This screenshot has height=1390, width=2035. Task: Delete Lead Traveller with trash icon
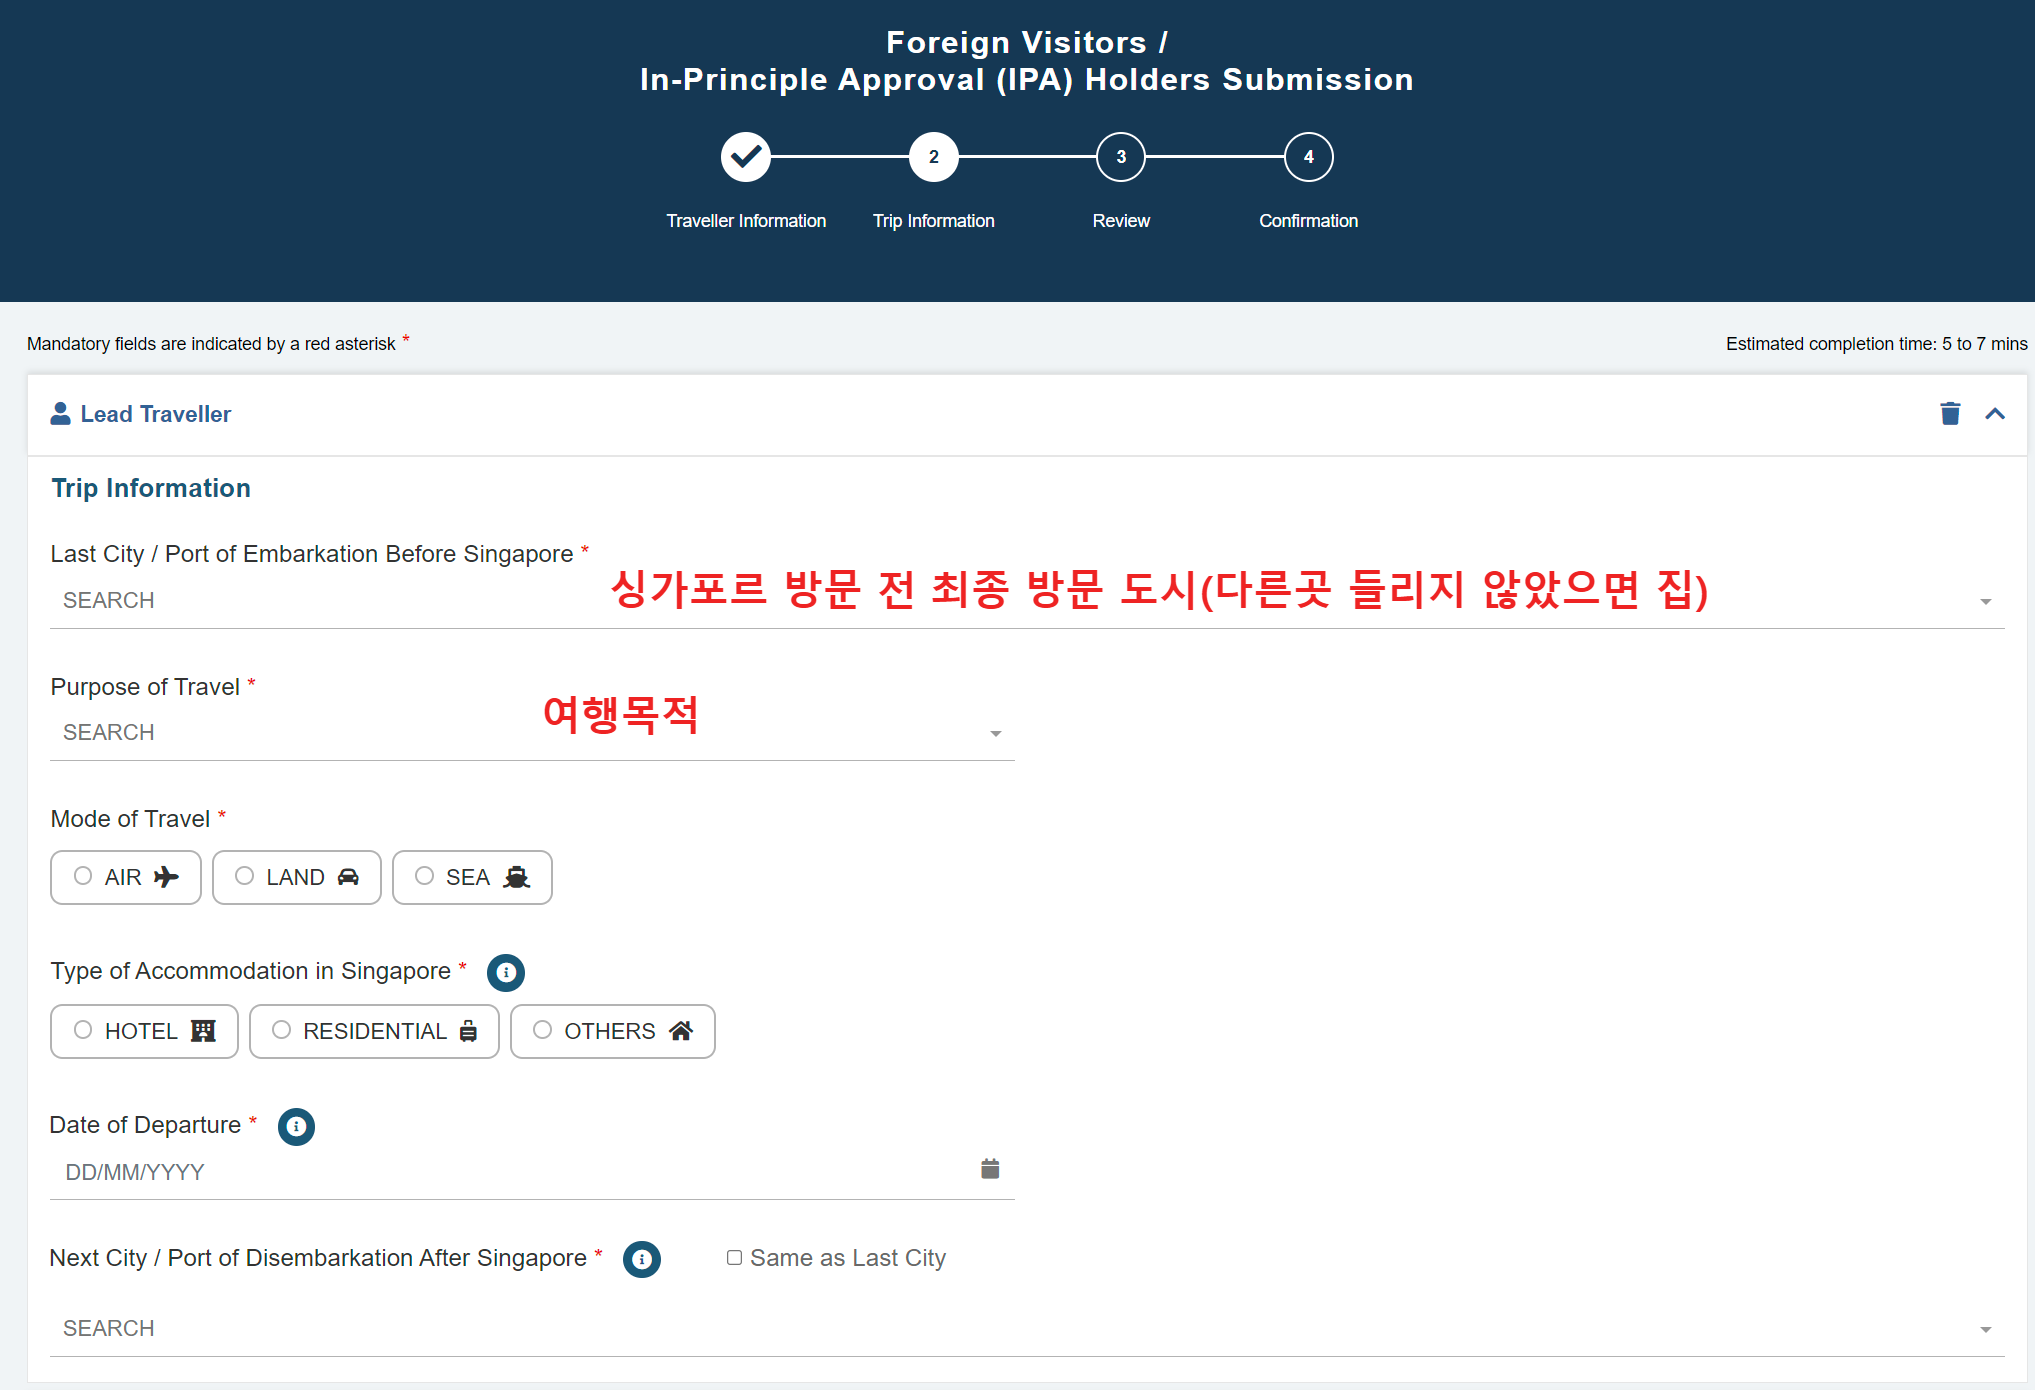tap(1950, 414)
